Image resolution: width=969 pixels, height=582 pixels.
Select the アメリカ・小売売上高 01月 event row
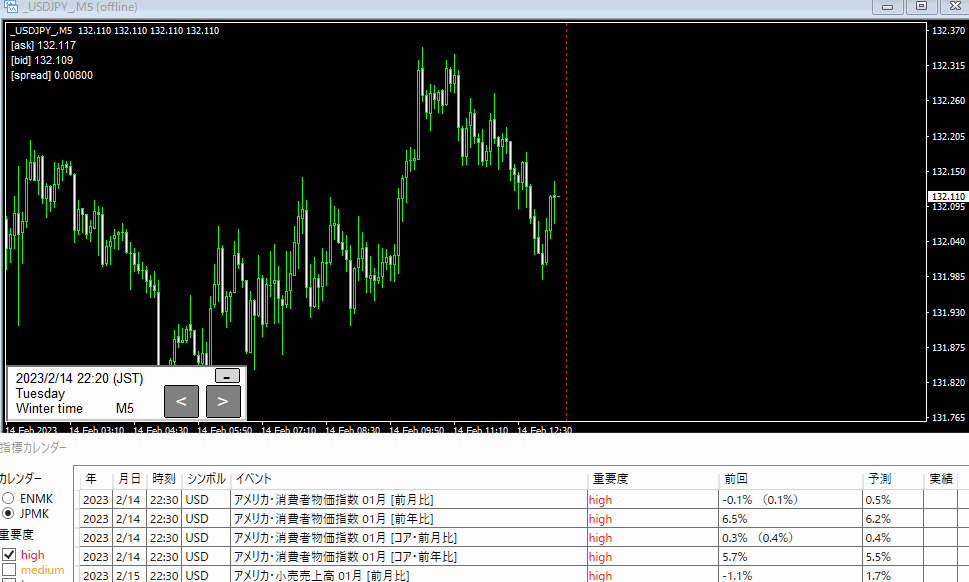coord(320,576)
